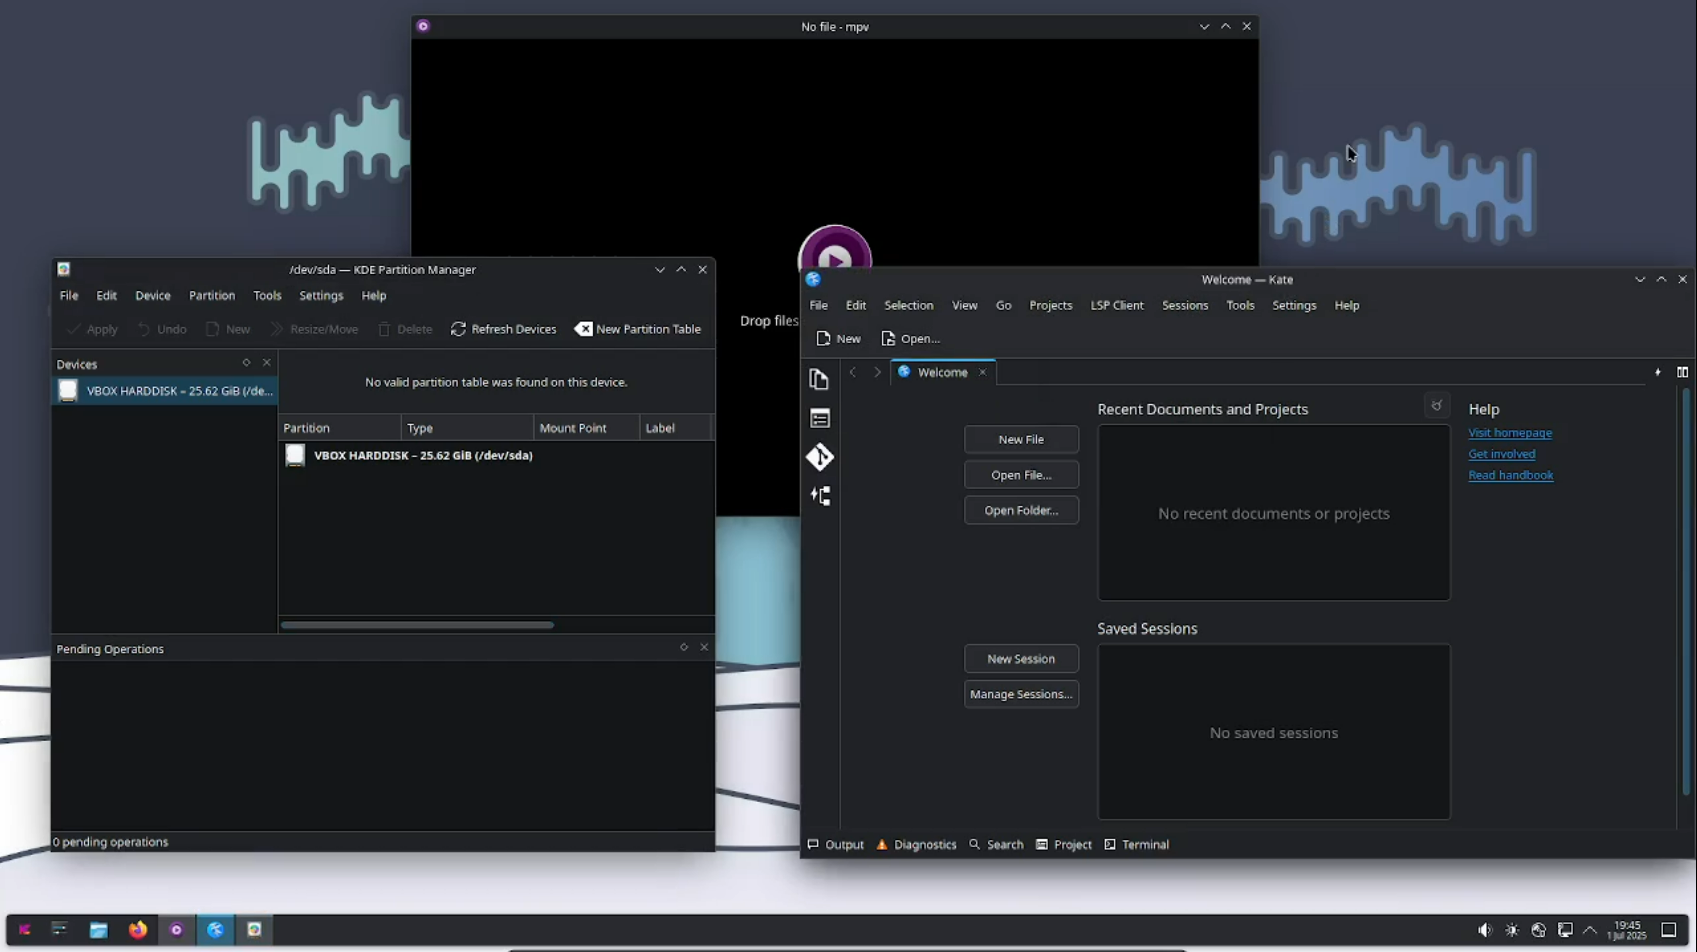Open Documents sidebar in Kate
The image size is (1697, 952).
click(x=819, y=379)
